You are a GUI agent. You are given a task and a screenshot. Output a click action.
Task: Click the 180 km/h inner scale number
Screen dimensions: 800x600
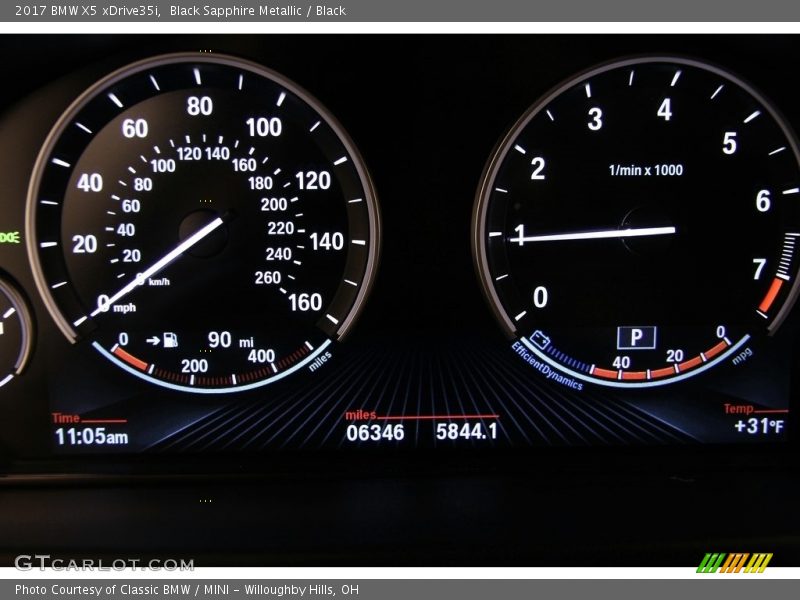tap(260, 183)
